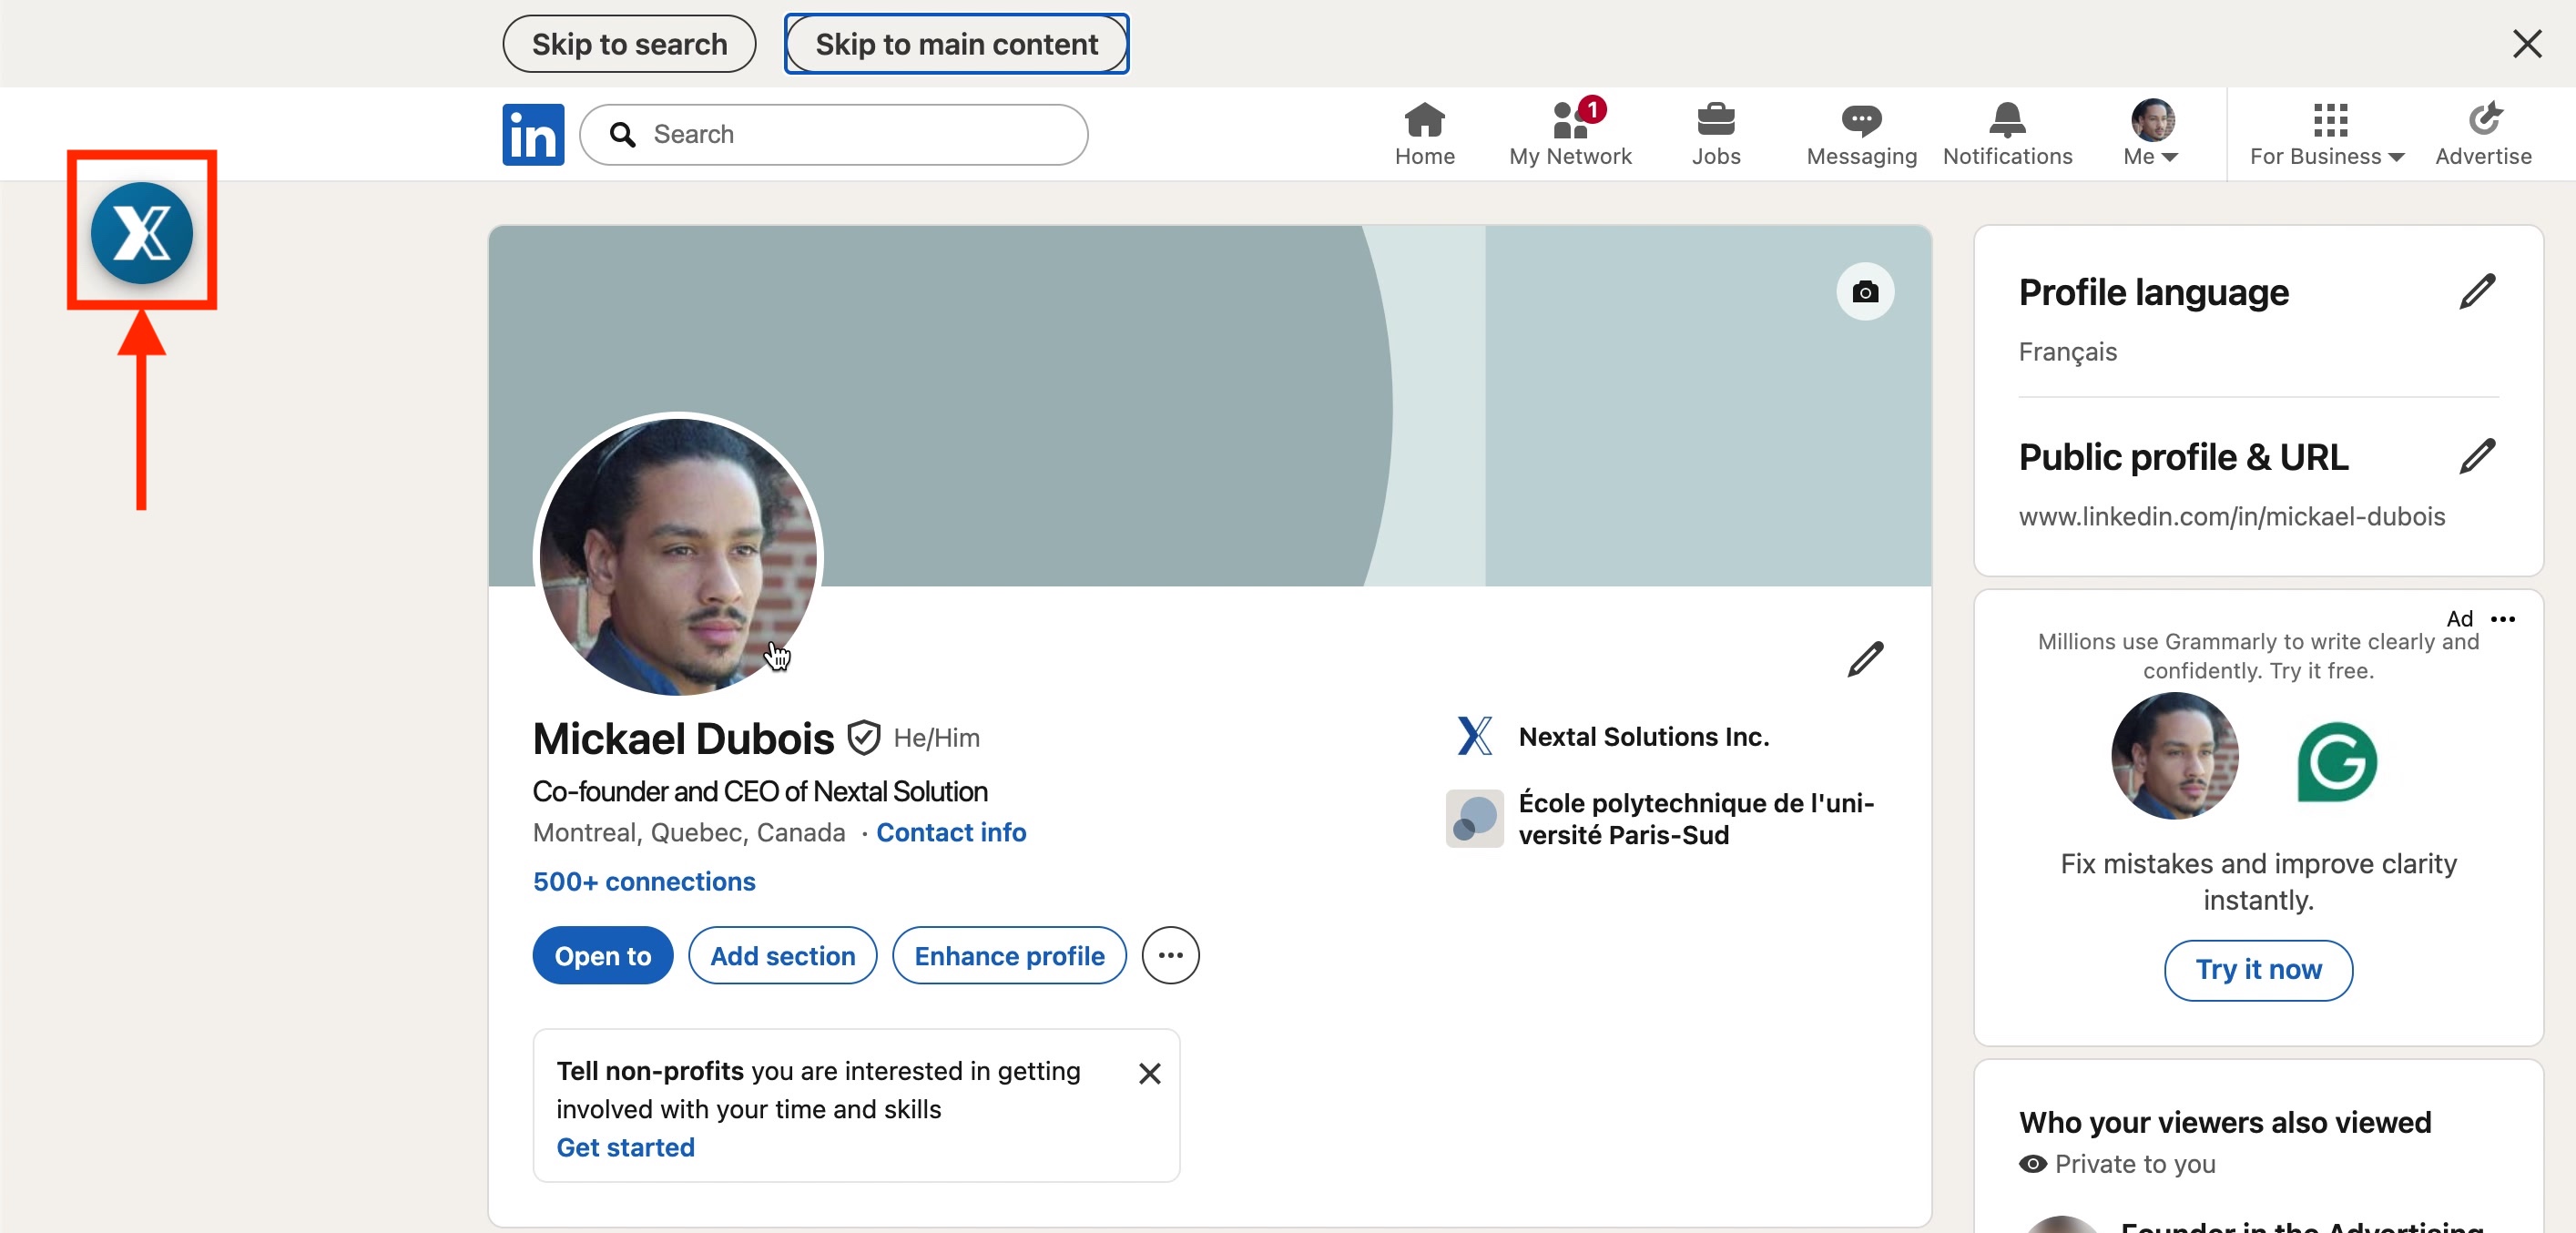Open the More options ellipsis on profile
This screenshot has width=2576, height=1233.
1170,955
